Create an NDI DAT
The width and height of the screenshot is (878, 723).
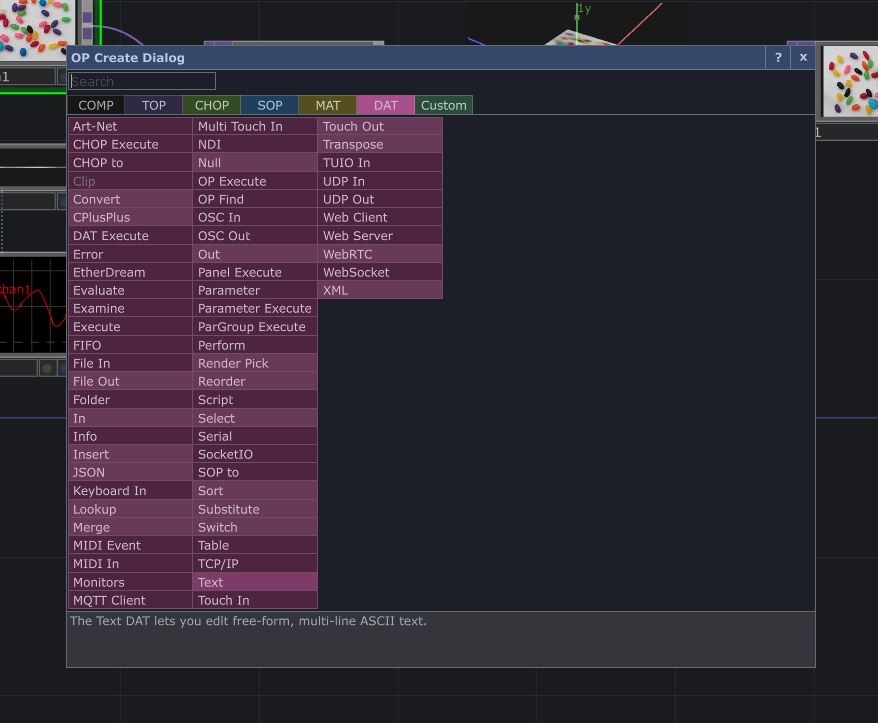255,144
